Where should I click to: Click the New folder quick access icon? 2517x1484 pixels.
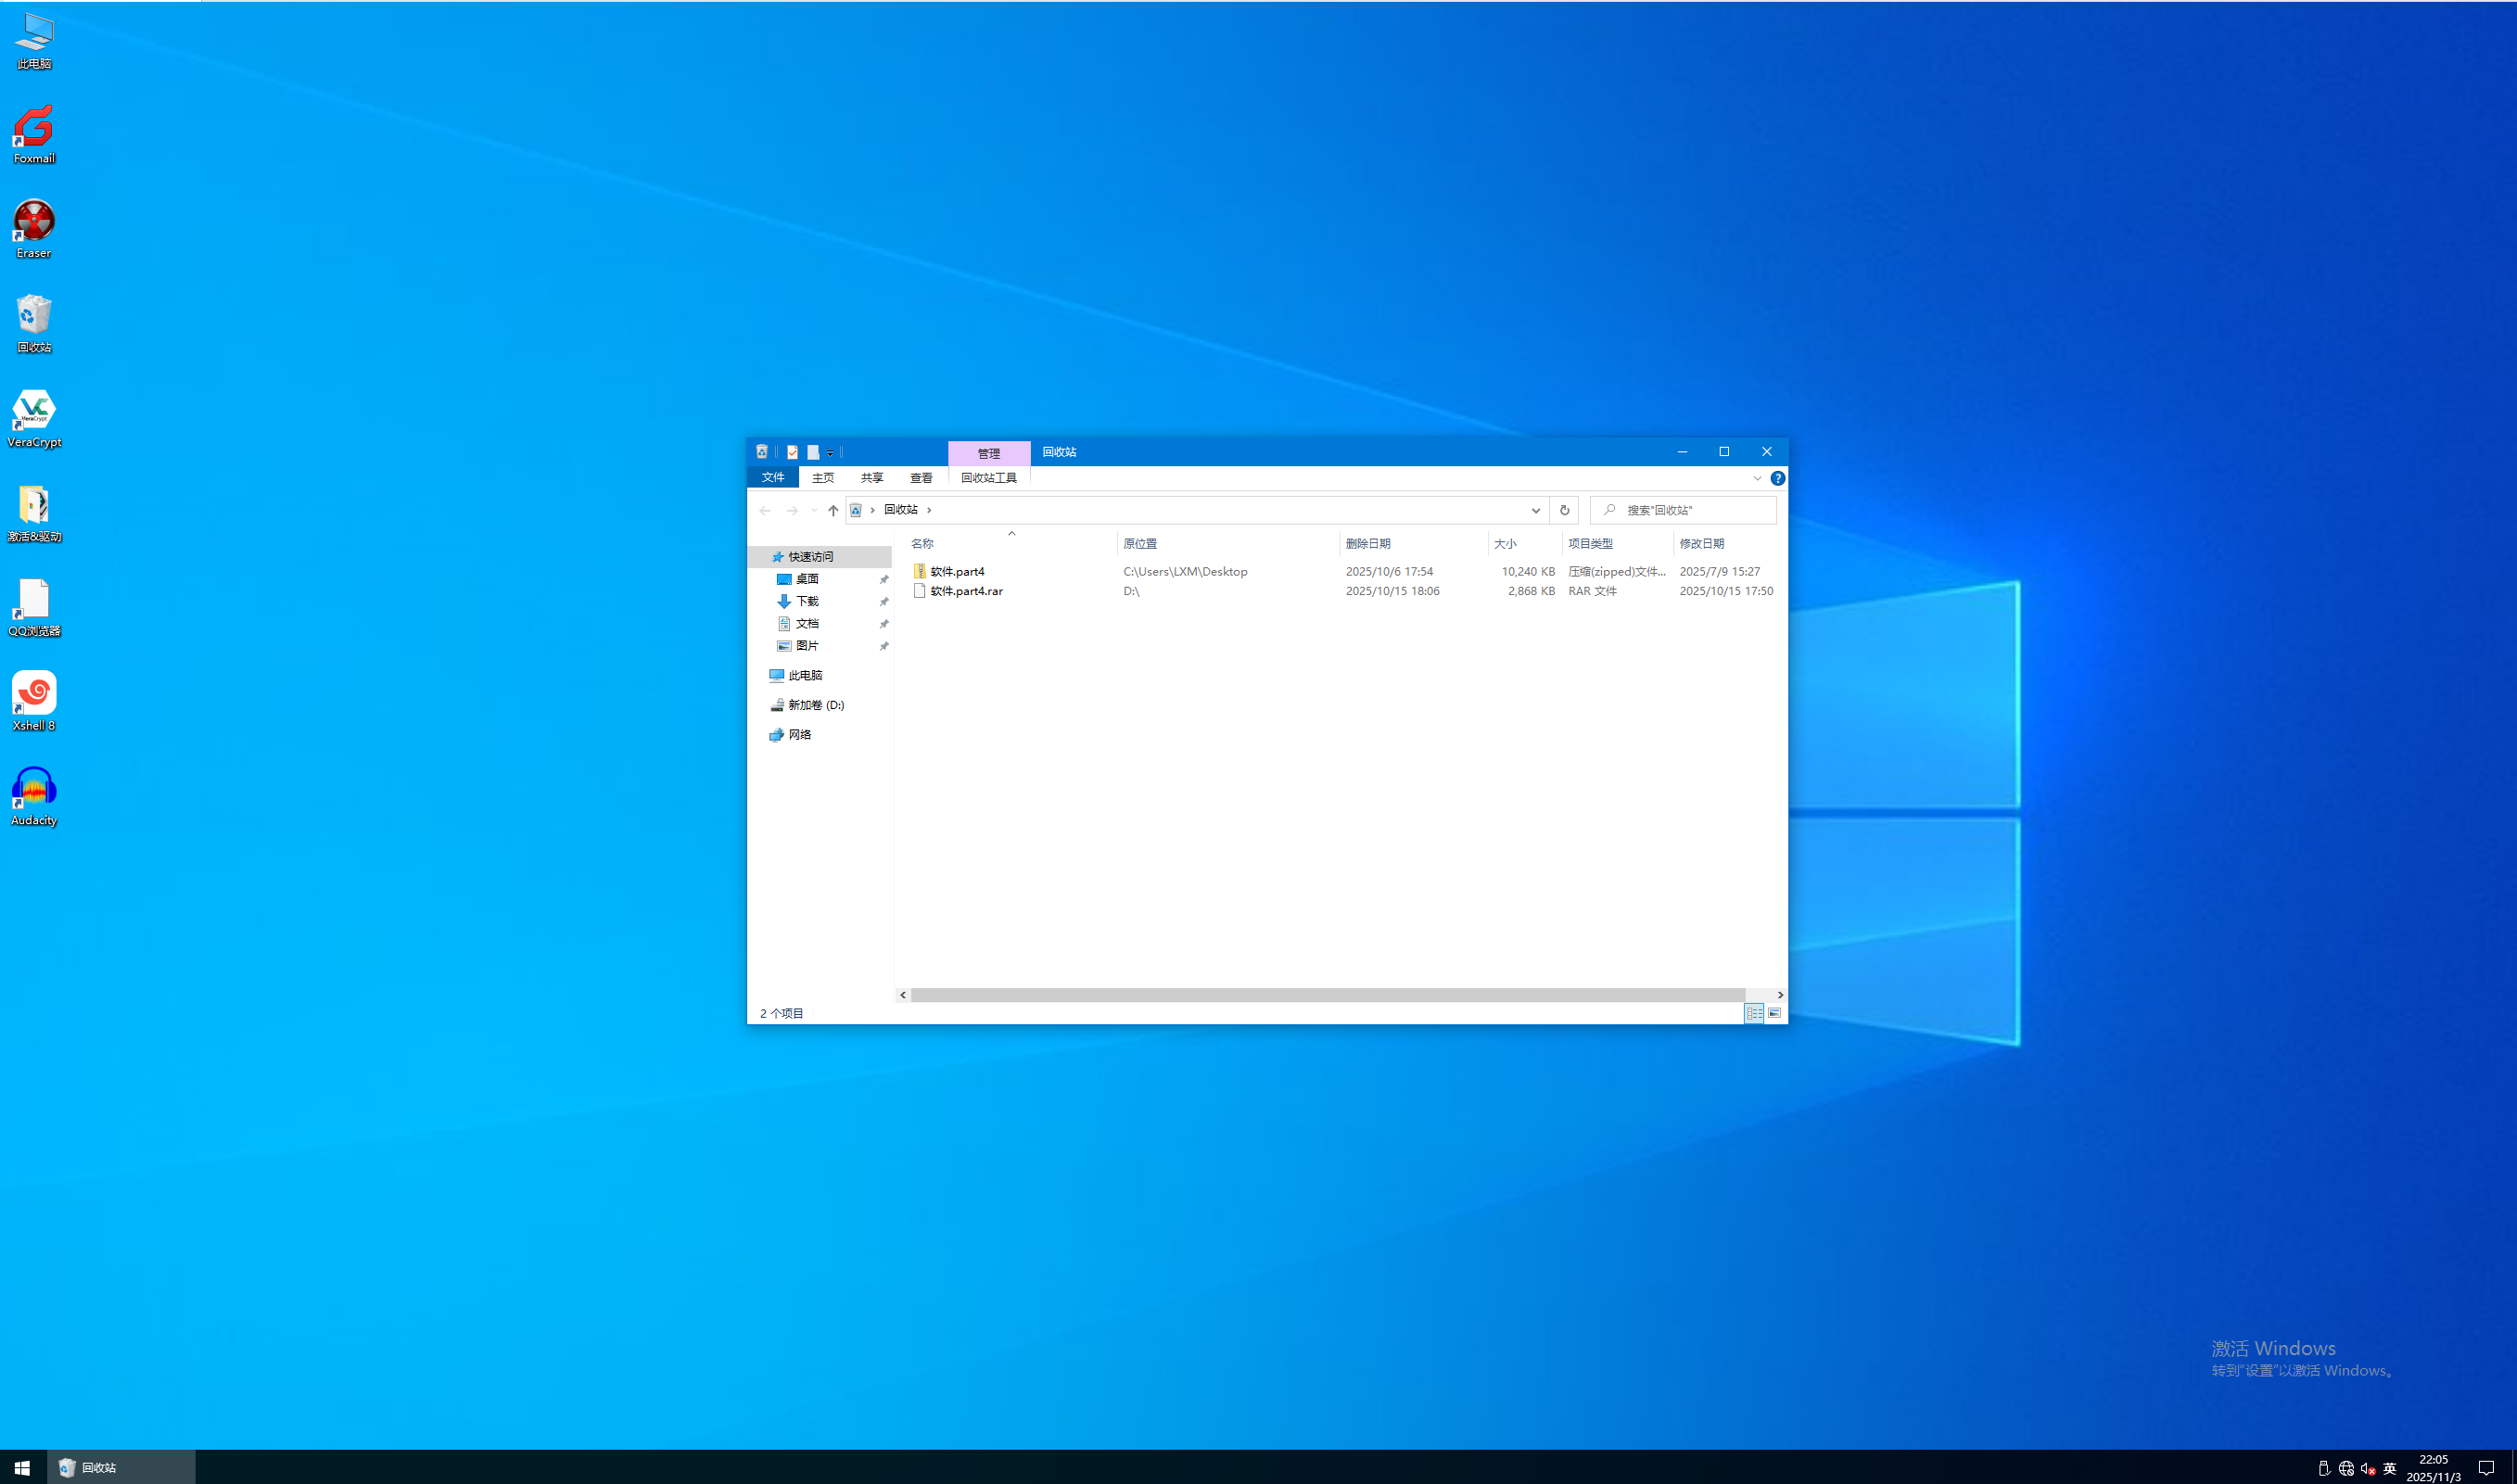point(813,452)
